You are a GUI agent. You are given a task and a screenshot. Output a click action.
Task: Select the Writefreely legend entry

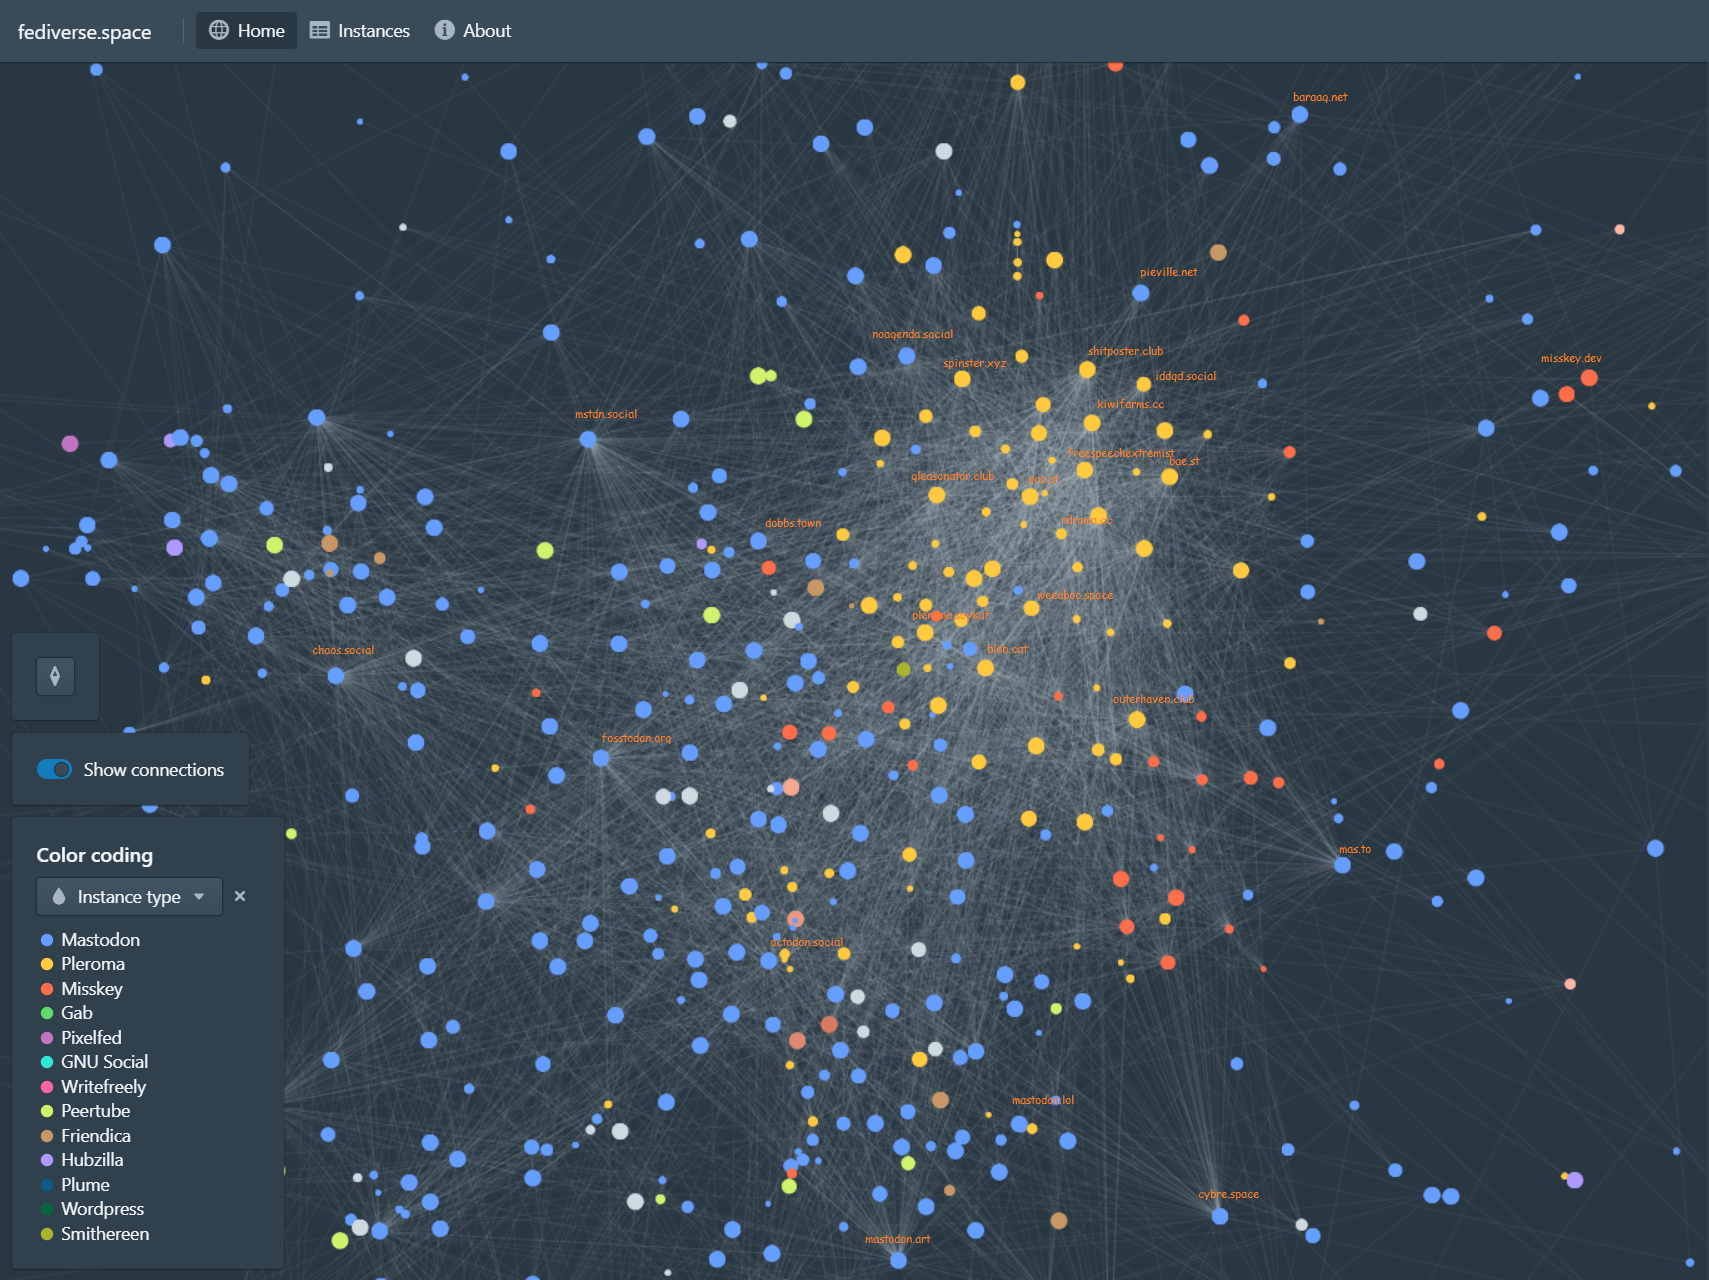93,1087
